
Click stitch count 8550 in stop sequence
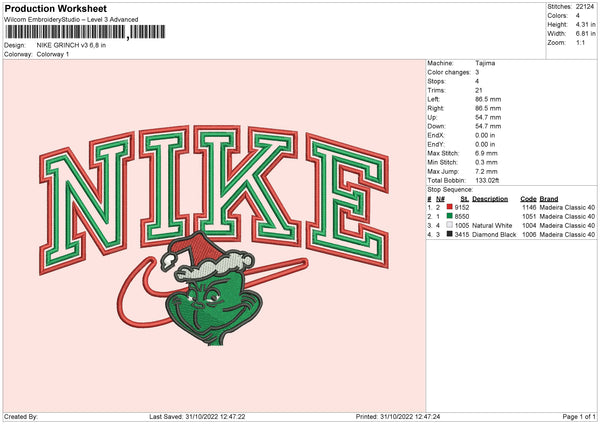[x=461, y=216]
